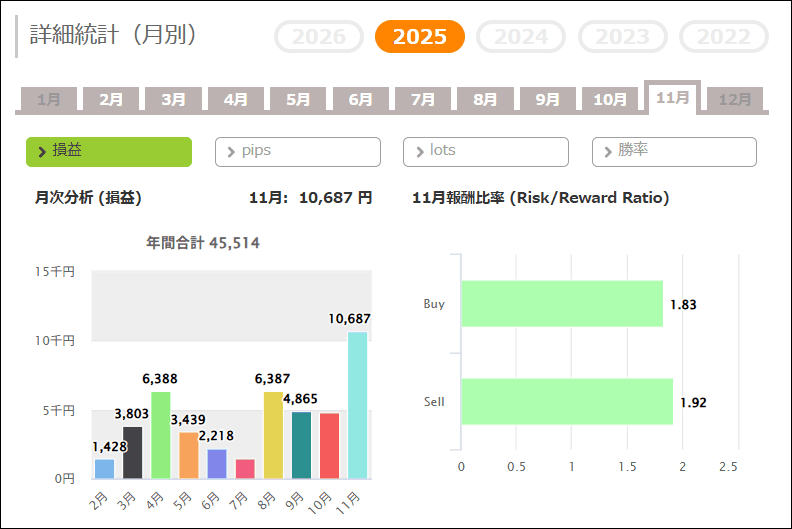Viewport: 792px width, 529px height.
Task: Click the Sell risk/reward bar
Action: click(x=566, y=402)
